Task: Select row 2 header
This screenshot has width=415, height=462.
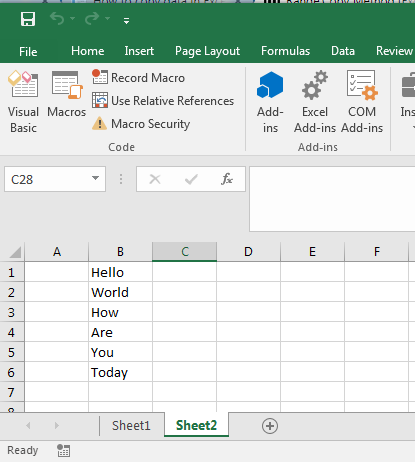Action: (12, 292)
